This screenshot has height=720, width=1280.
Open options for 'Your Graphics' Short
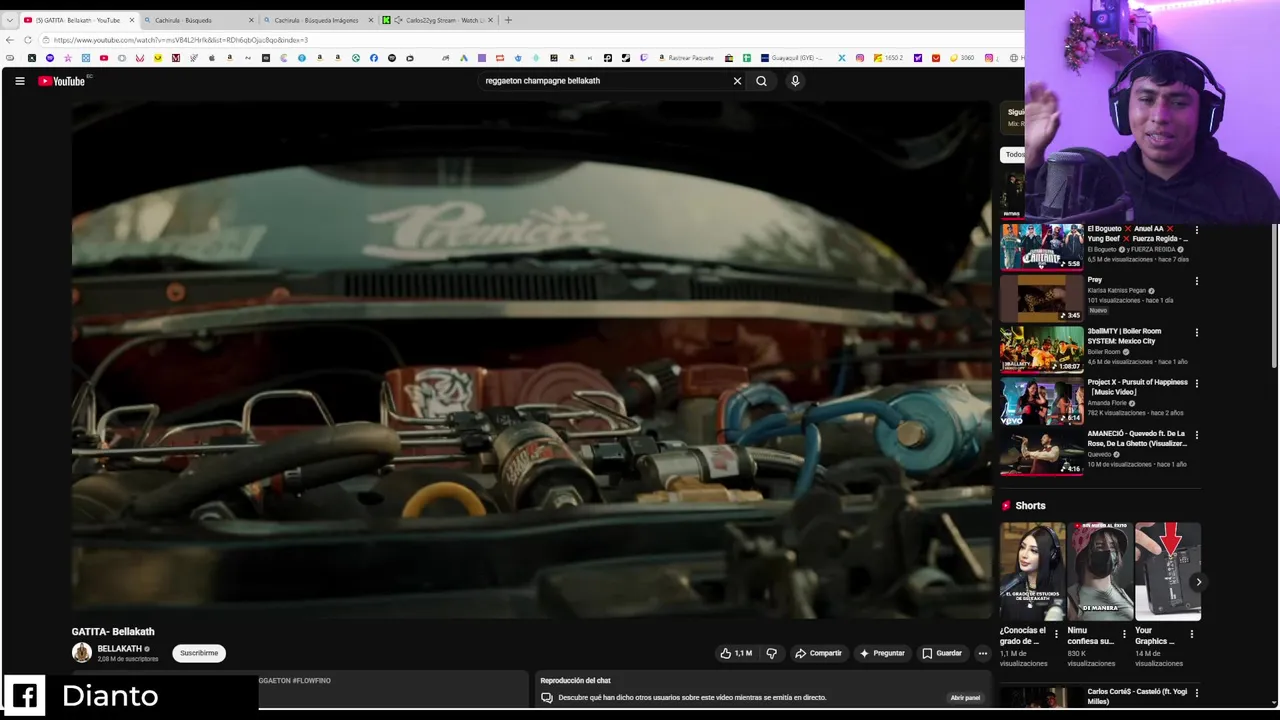click(x=1191, y=634)
